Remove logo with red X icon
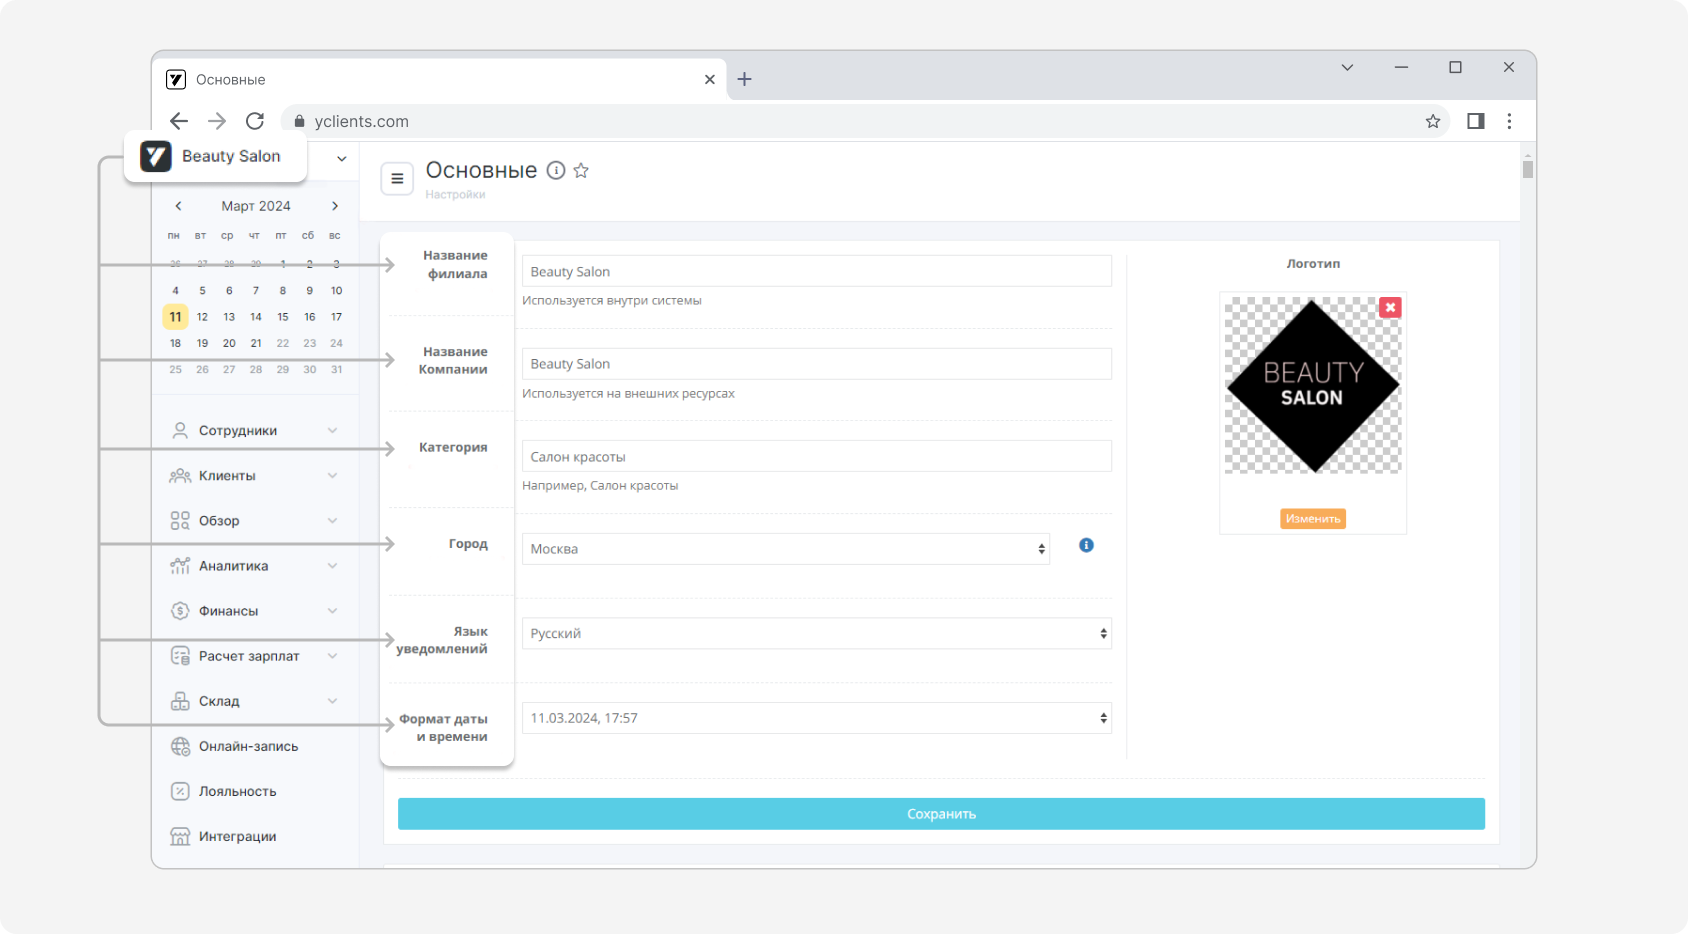 pos(1390,308)
